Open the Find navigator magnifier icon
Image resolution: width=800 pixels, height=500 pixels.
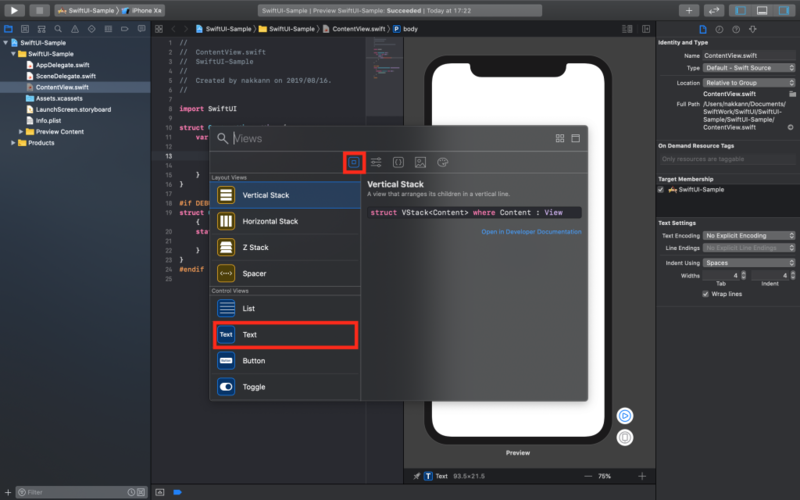[x=58, y=29]
